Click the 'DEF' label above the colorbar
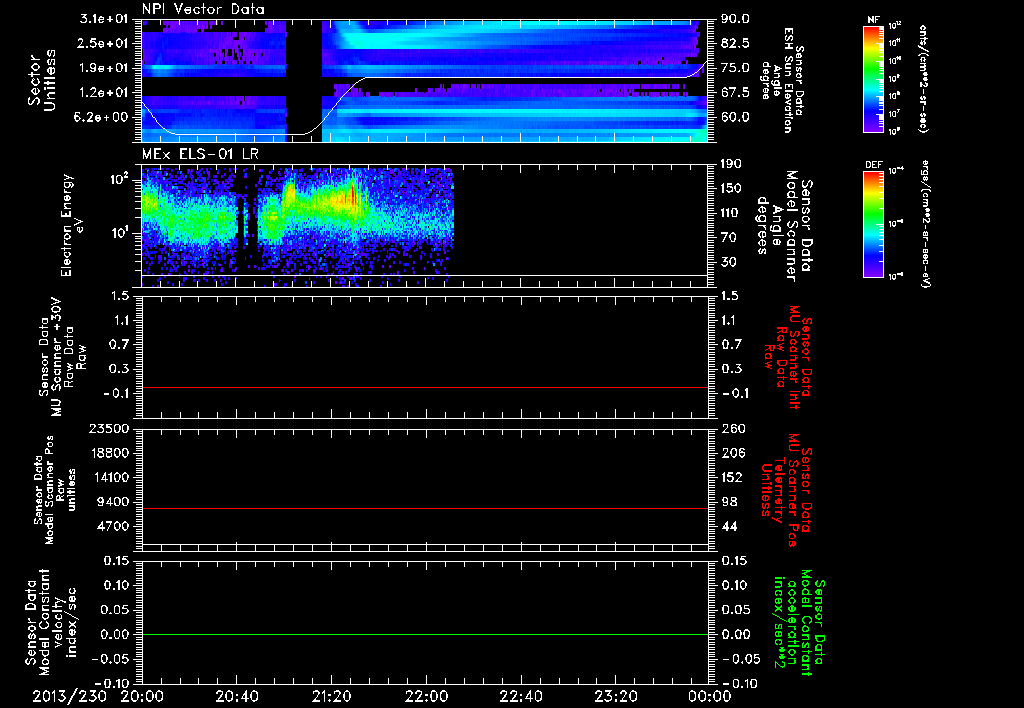Screen dimensions: 1024x708 pyautogui.click(x=873, y=165)
